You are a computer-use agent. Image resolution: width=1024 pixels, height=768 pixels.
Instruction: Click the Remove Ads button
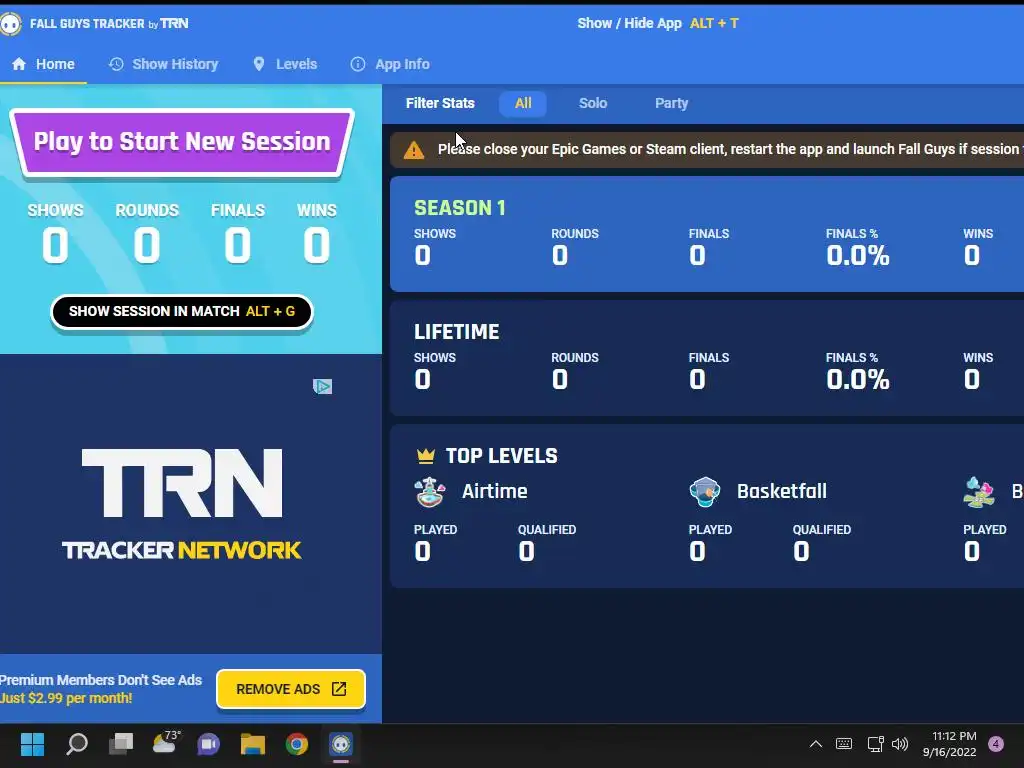291,689
